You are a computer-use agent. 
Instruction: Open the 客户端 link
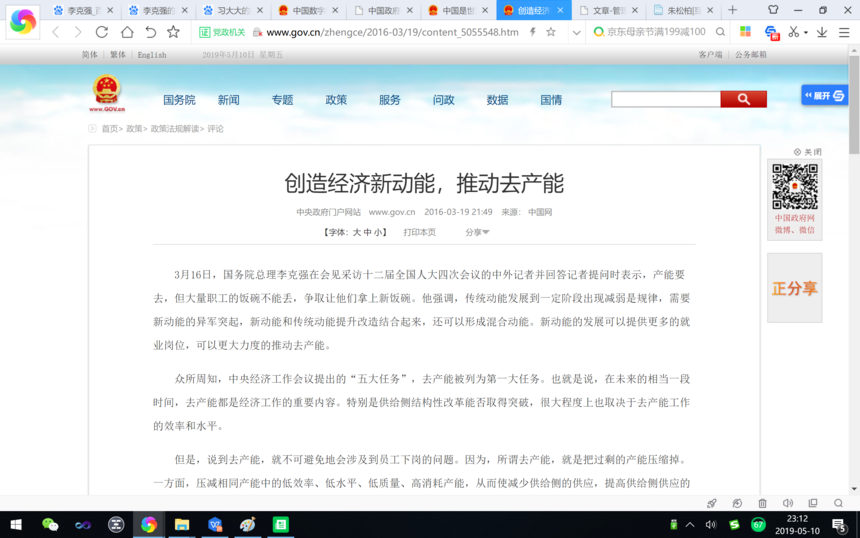(x=710, y=55)
